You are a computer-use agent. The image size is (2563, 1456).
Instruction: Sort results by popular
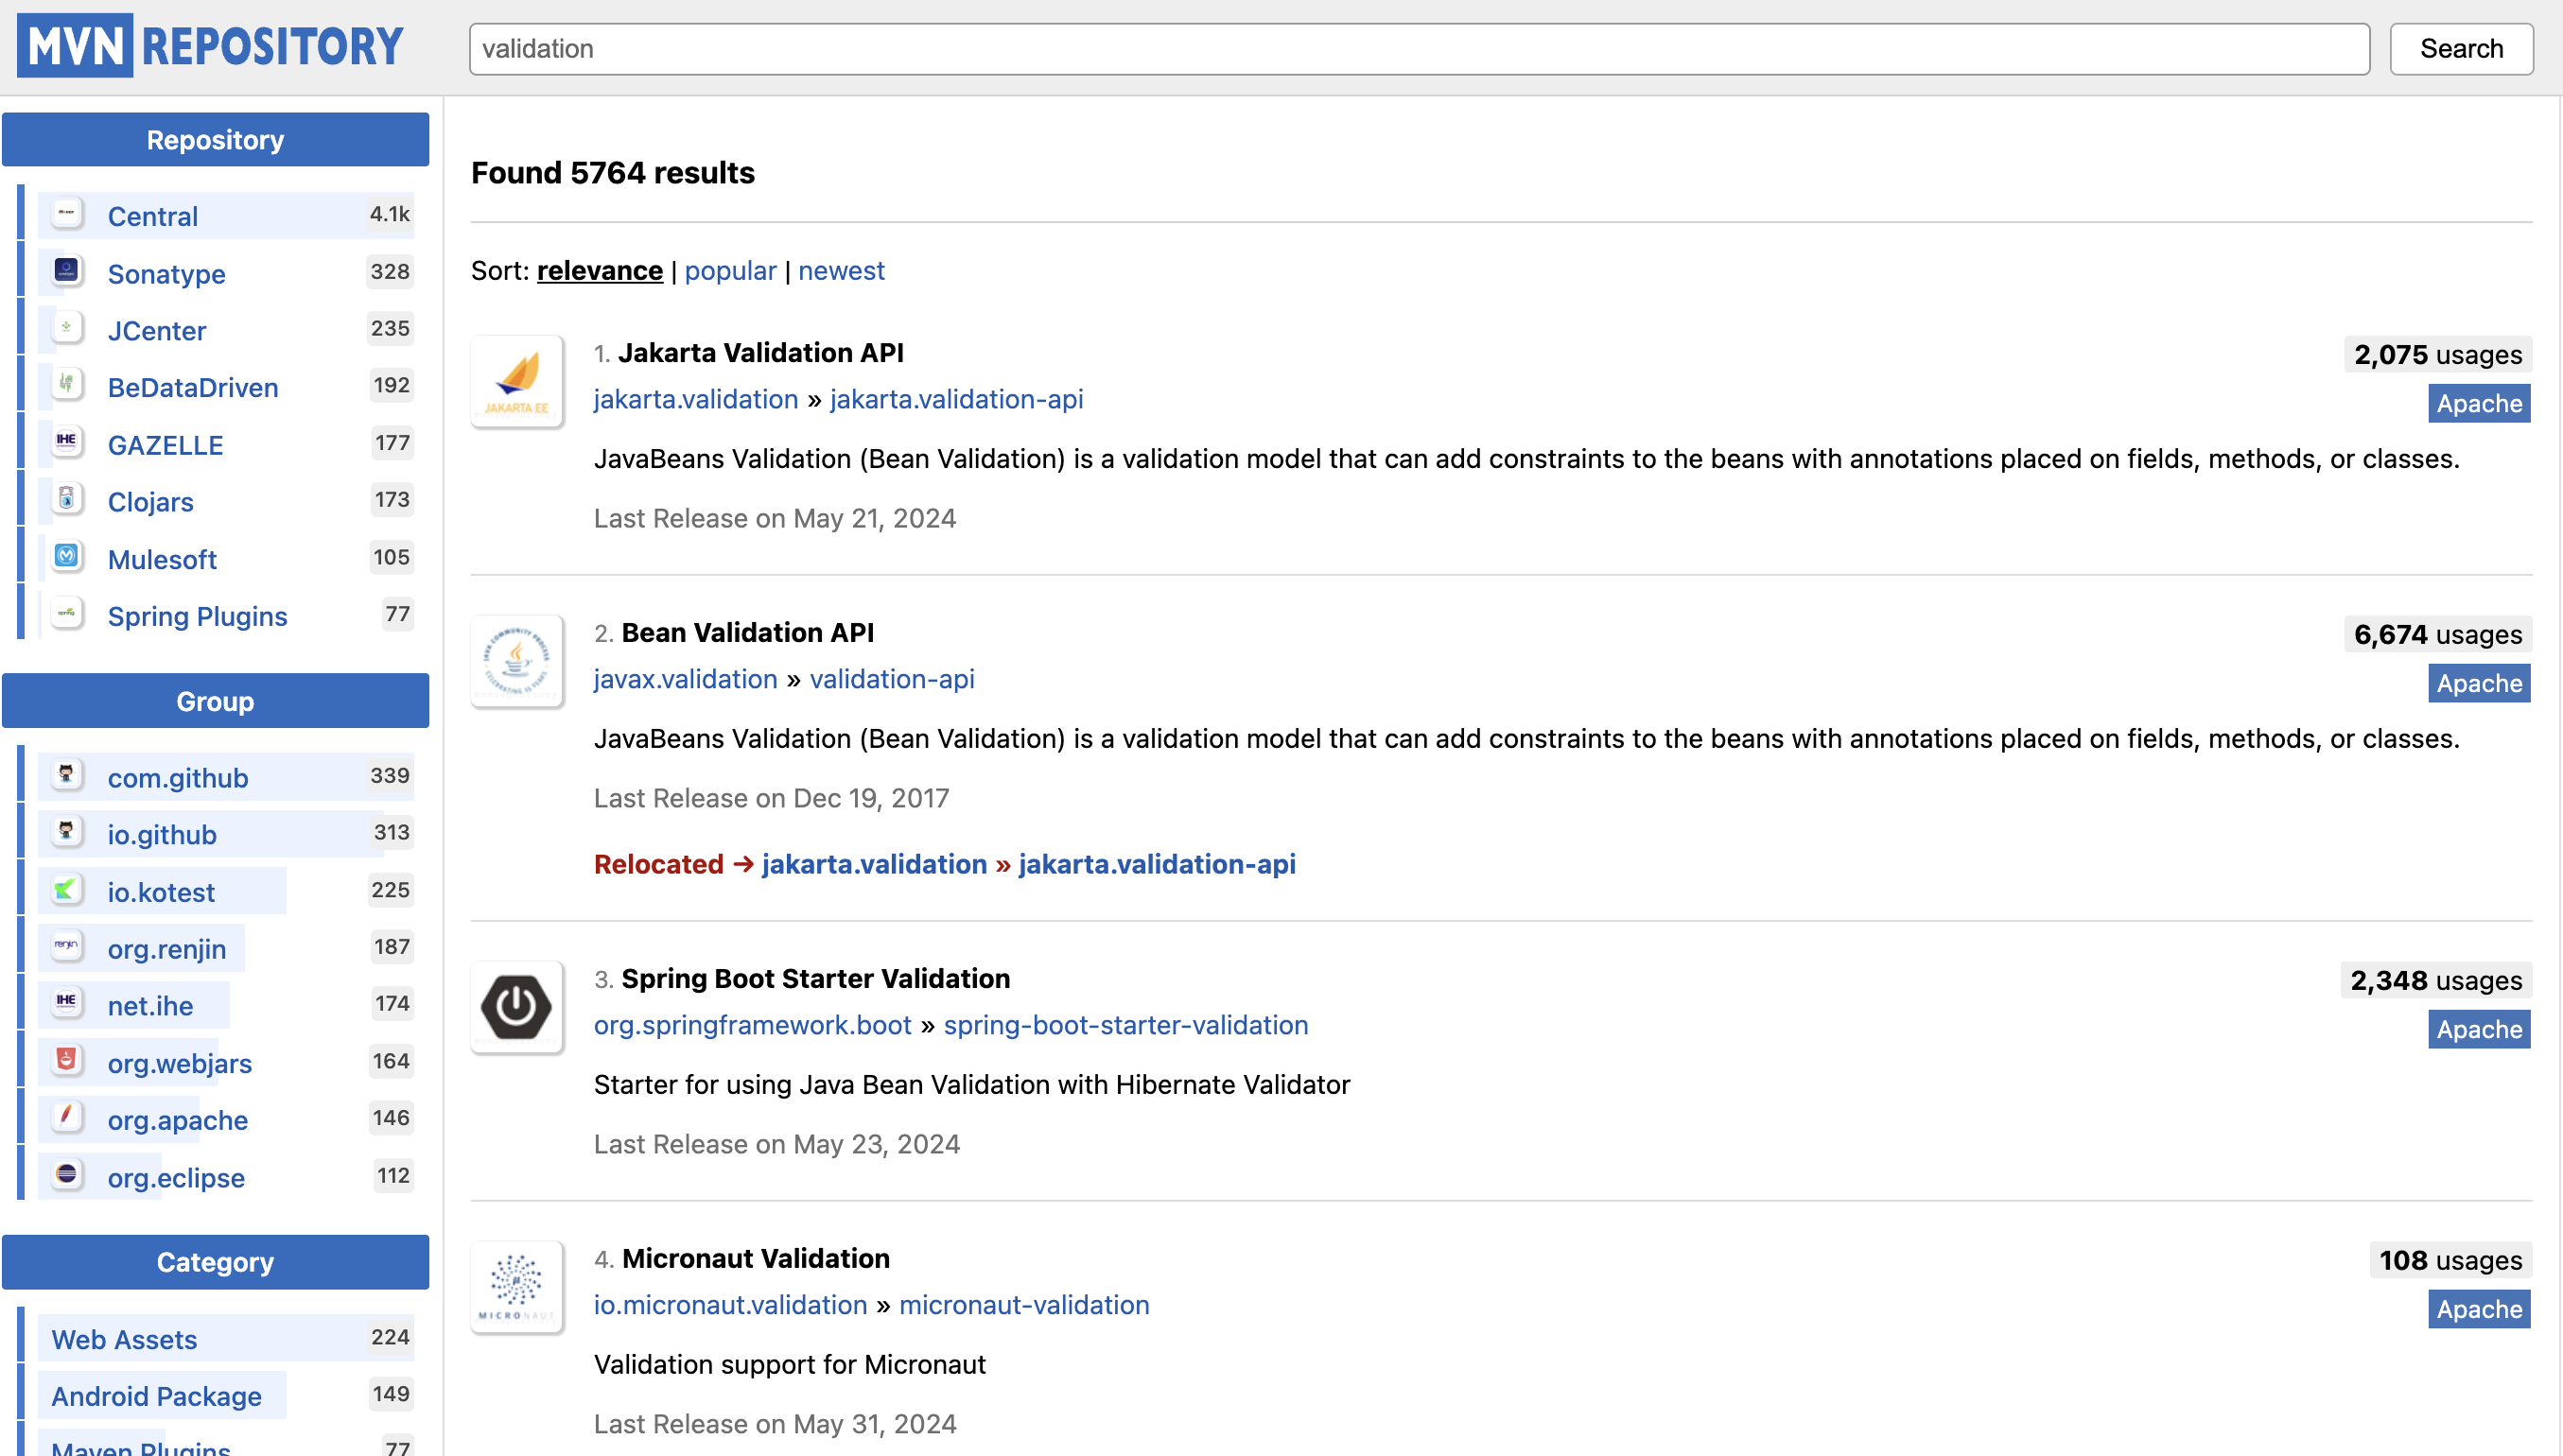[730, 271]
